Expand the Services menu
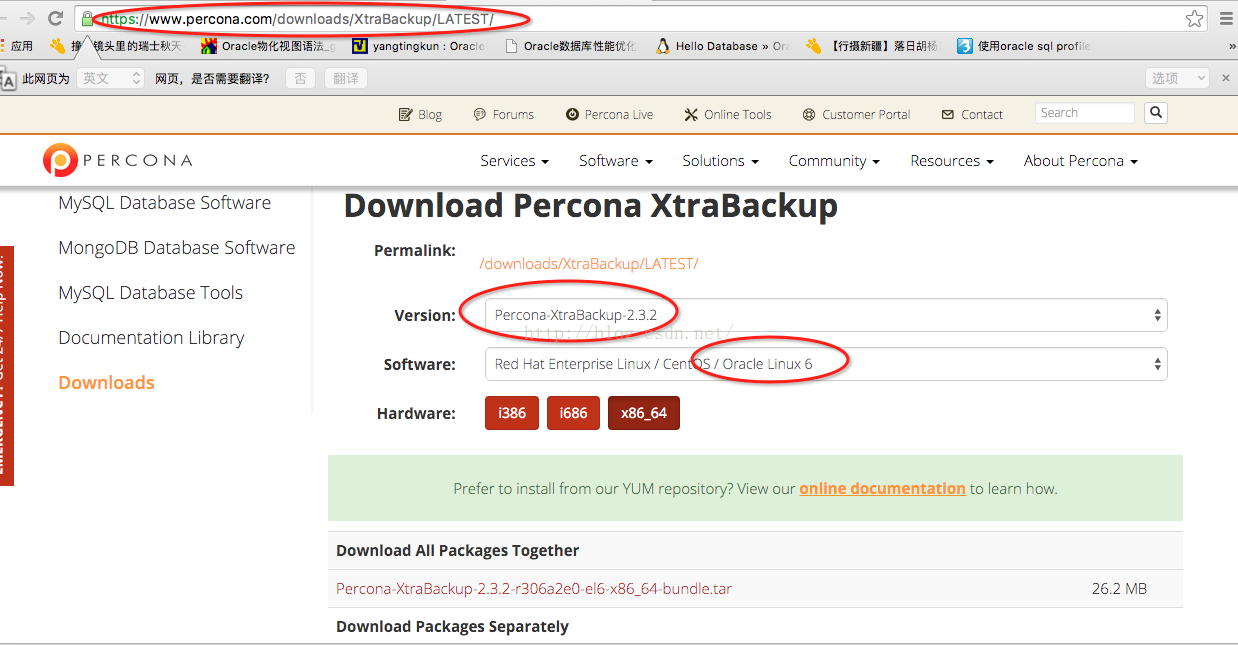Image resolution: width=1238 pixels, height=645 pixels. 514,160
